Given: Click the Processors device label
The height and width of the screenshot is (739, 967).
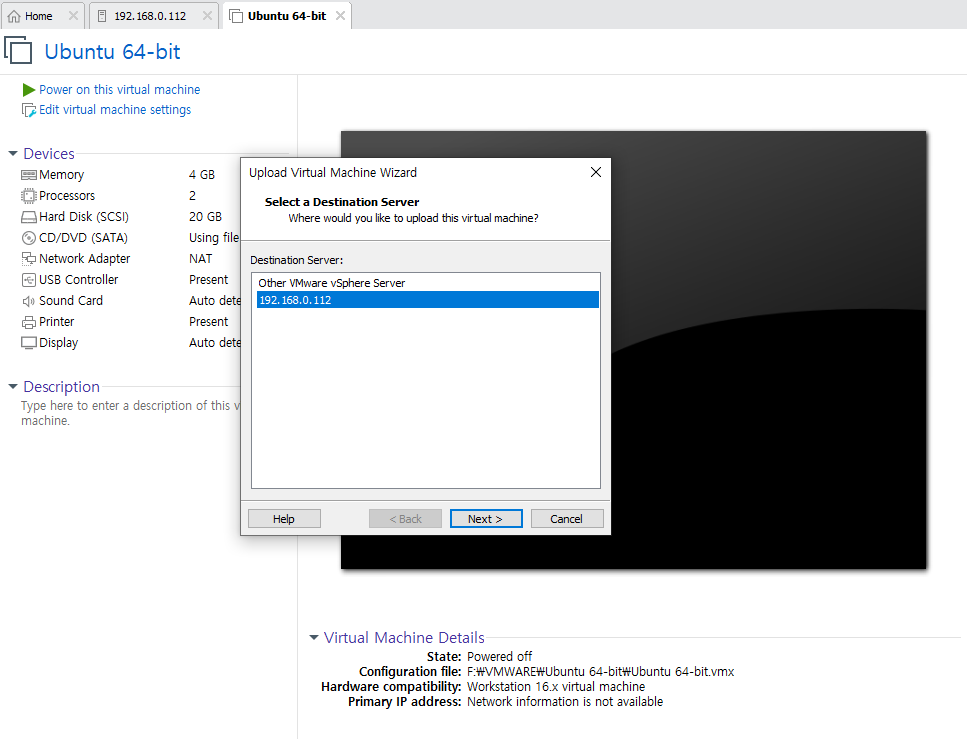Looking at the screenshot, I should [67, 196].
